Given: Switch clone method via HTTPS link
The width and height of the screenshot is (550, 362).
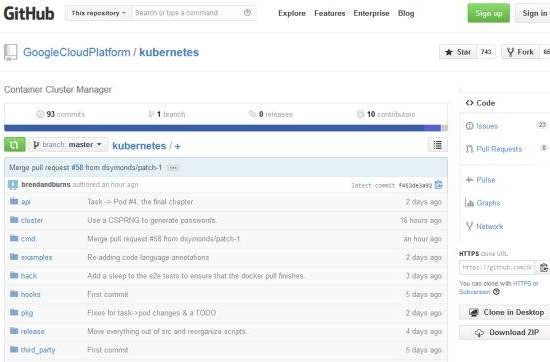Looking at the screenshot, I should pos(522,283).
